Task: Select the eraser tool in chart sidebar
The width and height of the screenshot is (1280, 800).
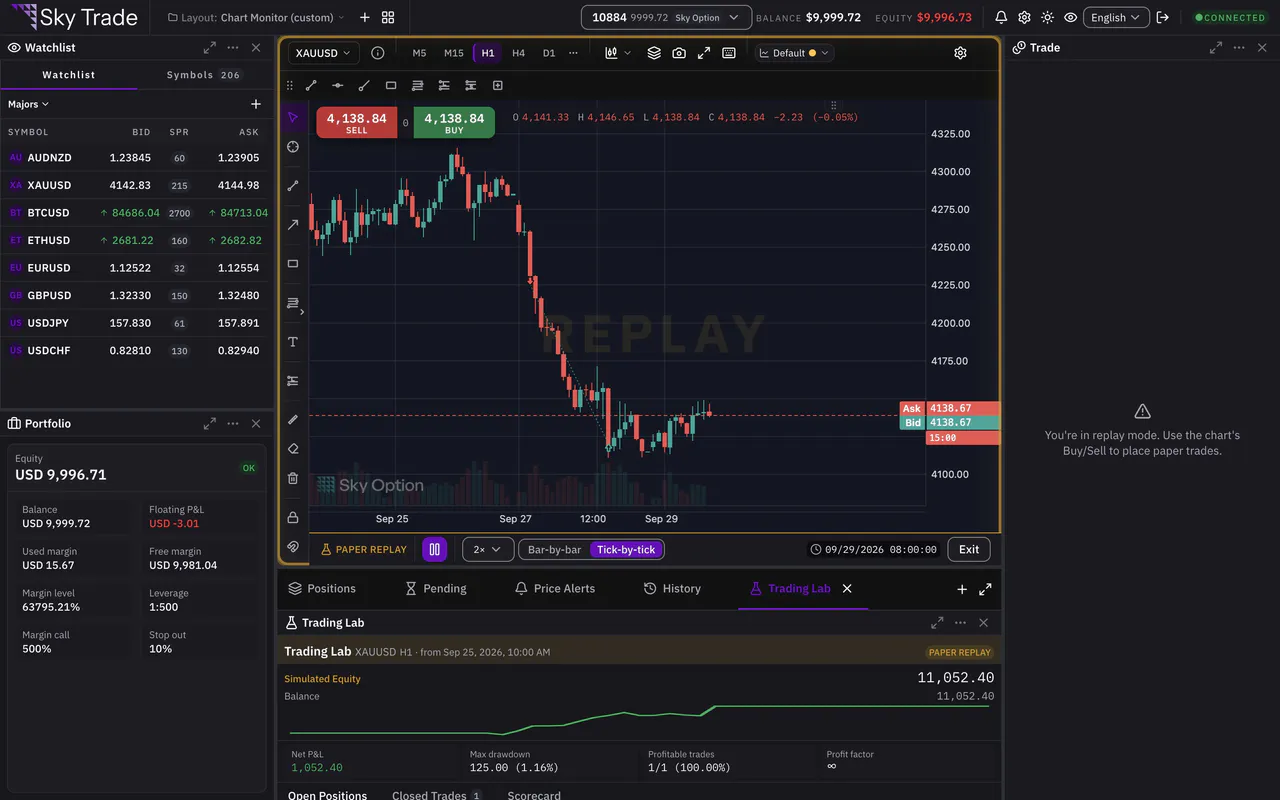Action: 293,449
